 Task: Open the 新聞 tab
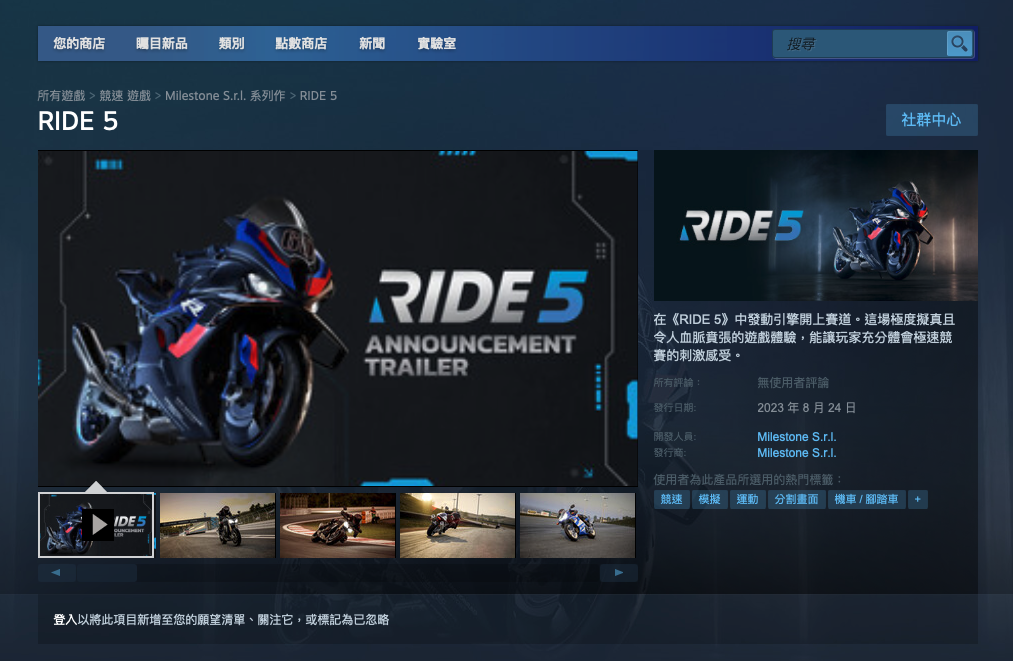372,43
